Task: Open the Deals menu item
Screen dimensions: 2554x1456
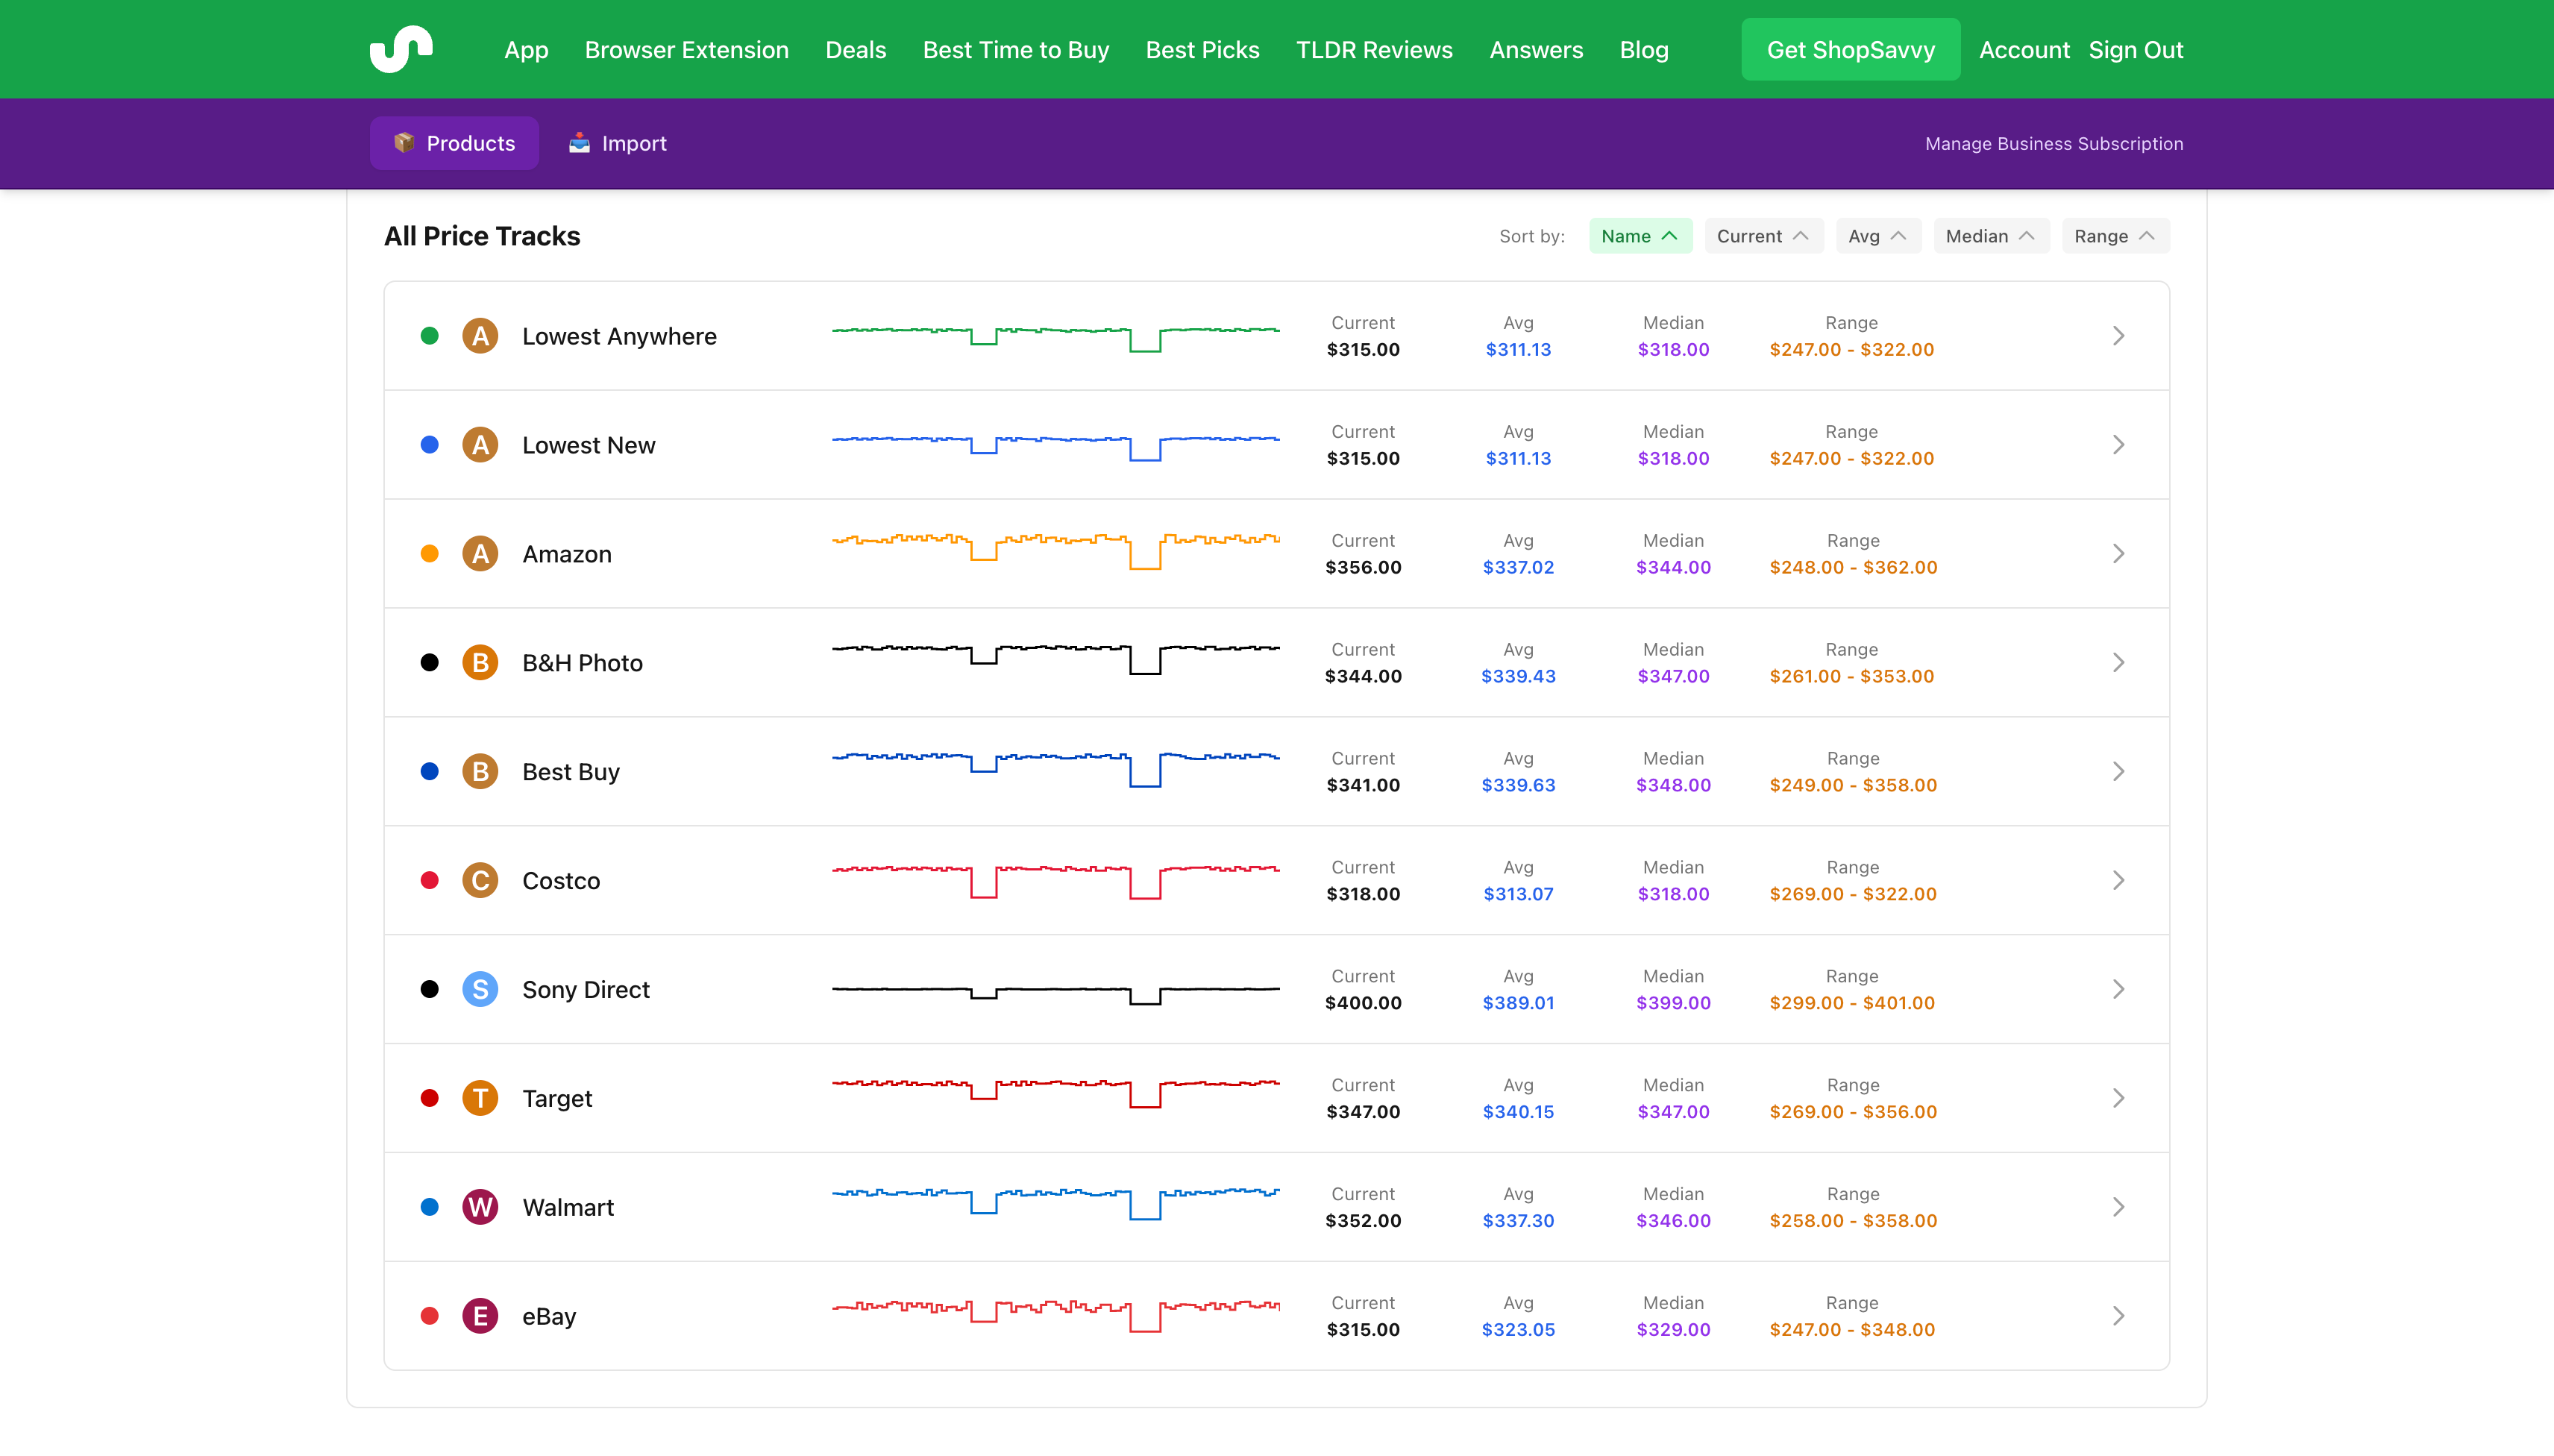Action: [x=855, y=49]
